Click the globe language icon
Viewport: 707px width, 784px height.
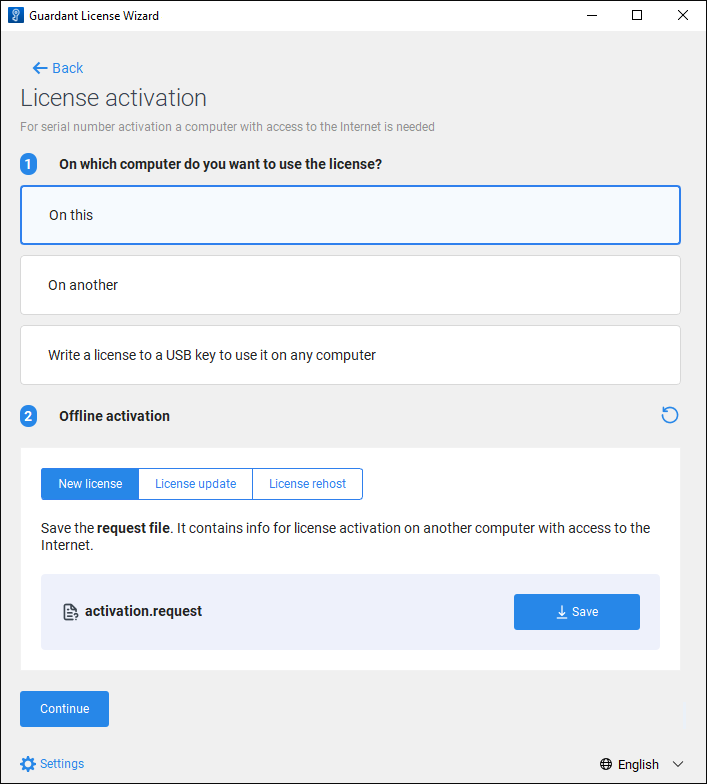click(606, 765)
